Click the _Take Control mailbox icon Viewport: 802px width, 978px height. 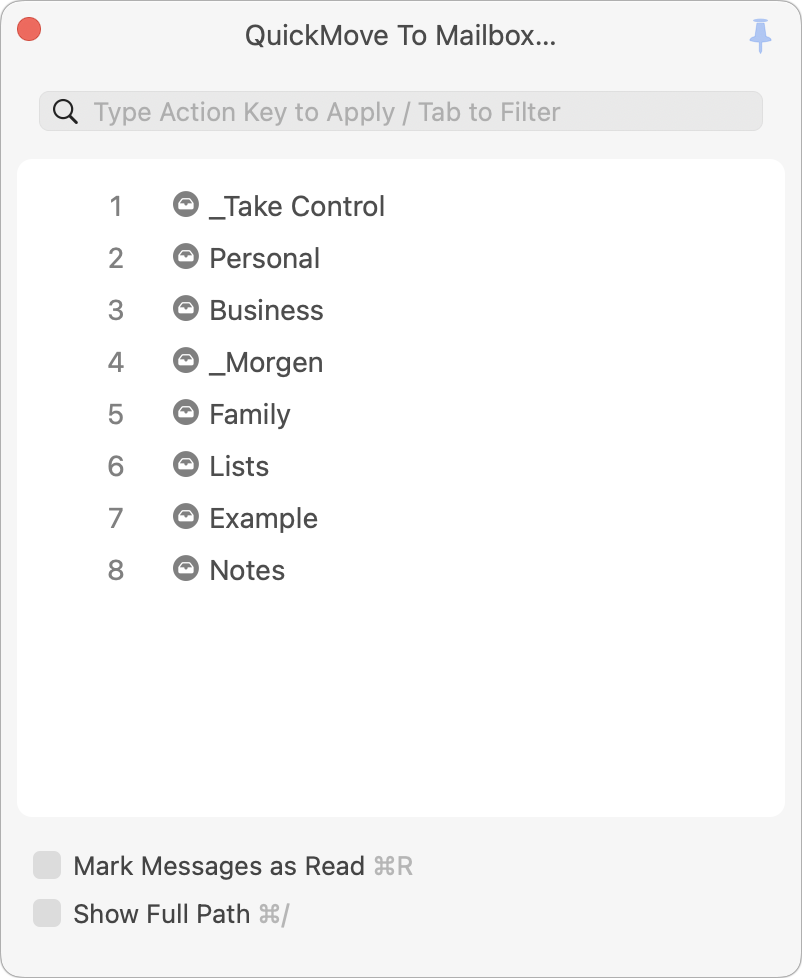(x=186, y=205)
